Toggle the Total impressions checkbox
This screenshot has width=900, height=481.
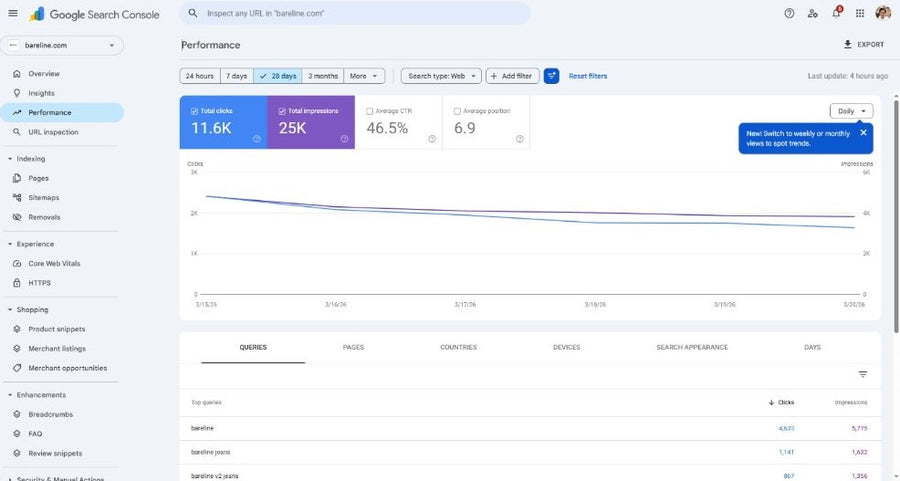tap(282, 111)
